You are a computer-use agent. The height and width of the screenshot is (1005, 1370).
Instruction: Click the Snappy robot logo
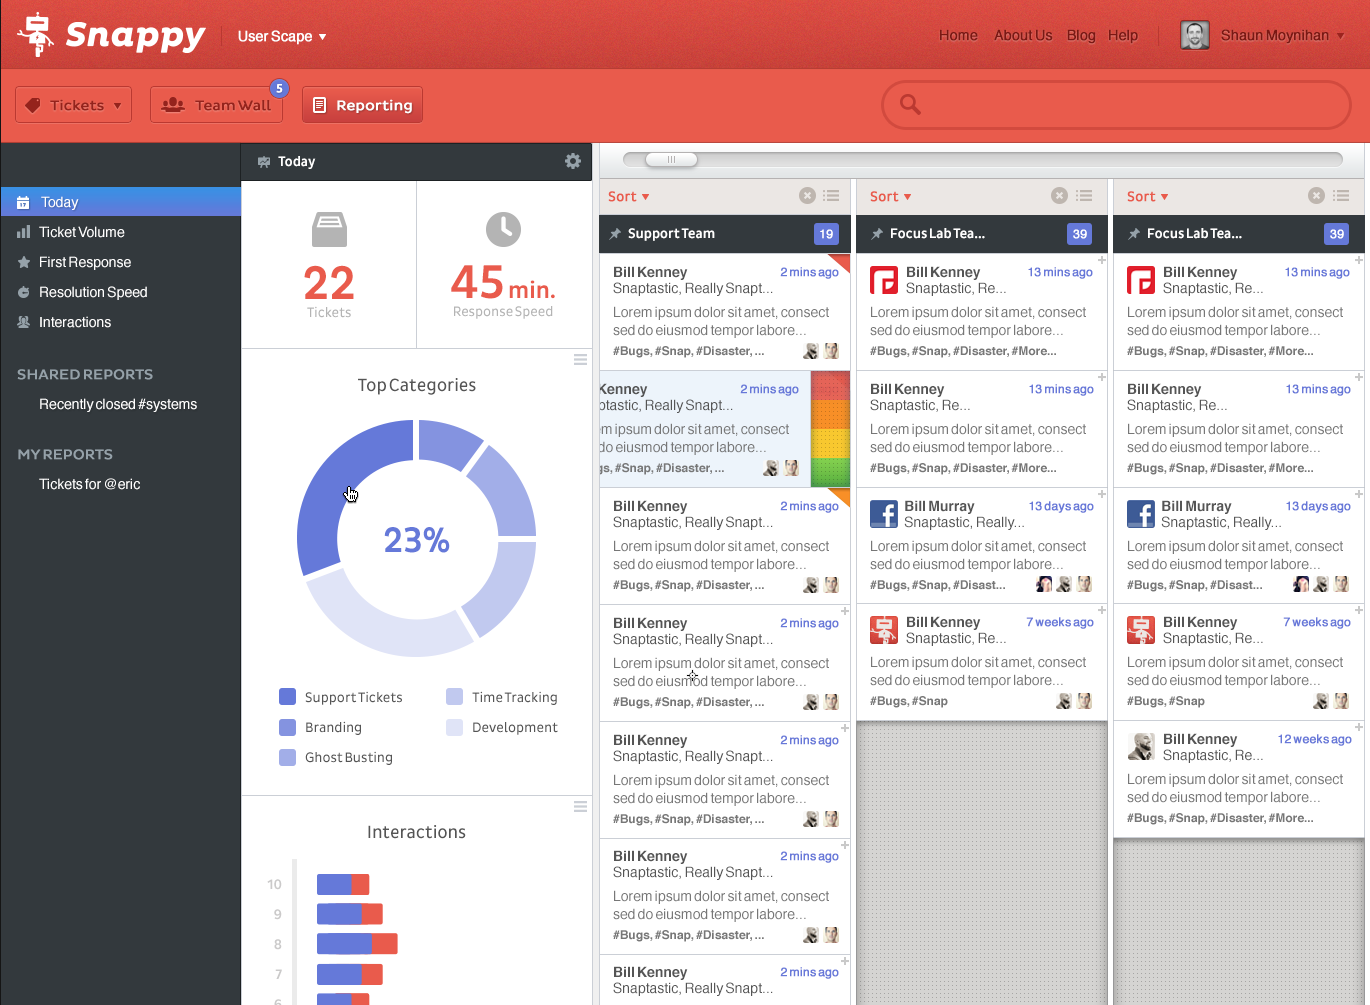[37, 34]
